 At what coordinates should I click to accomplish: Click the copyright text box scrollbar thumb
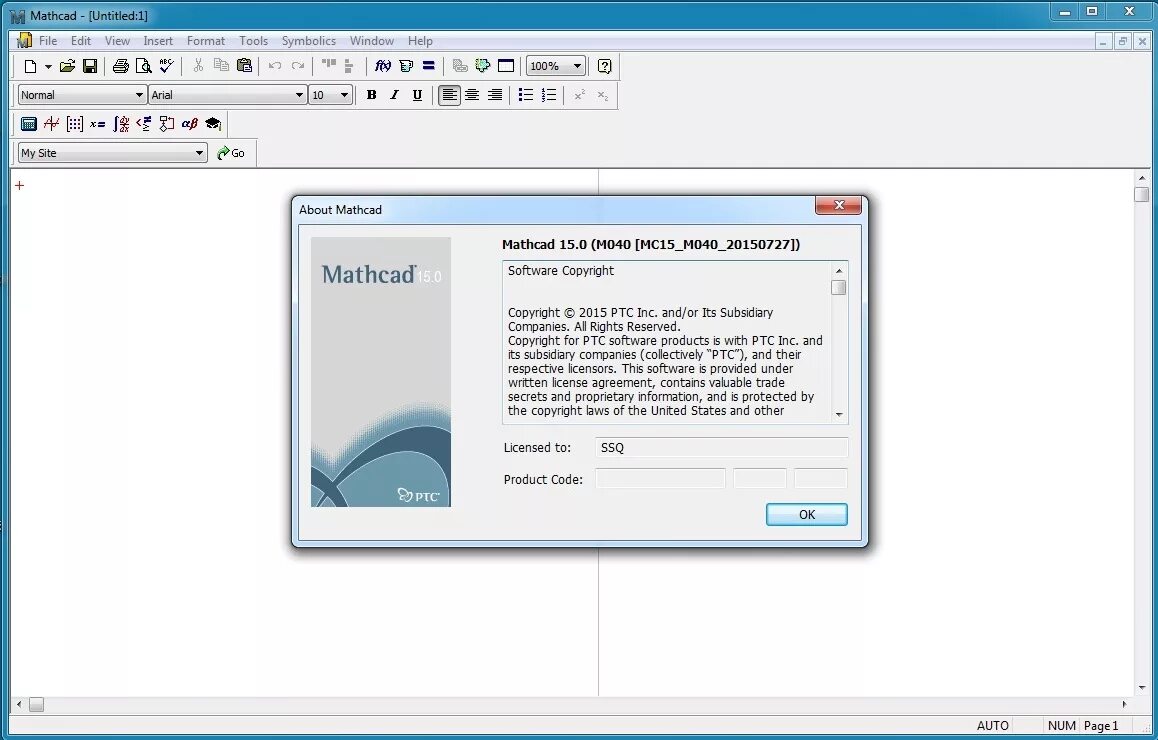(838, 287)
